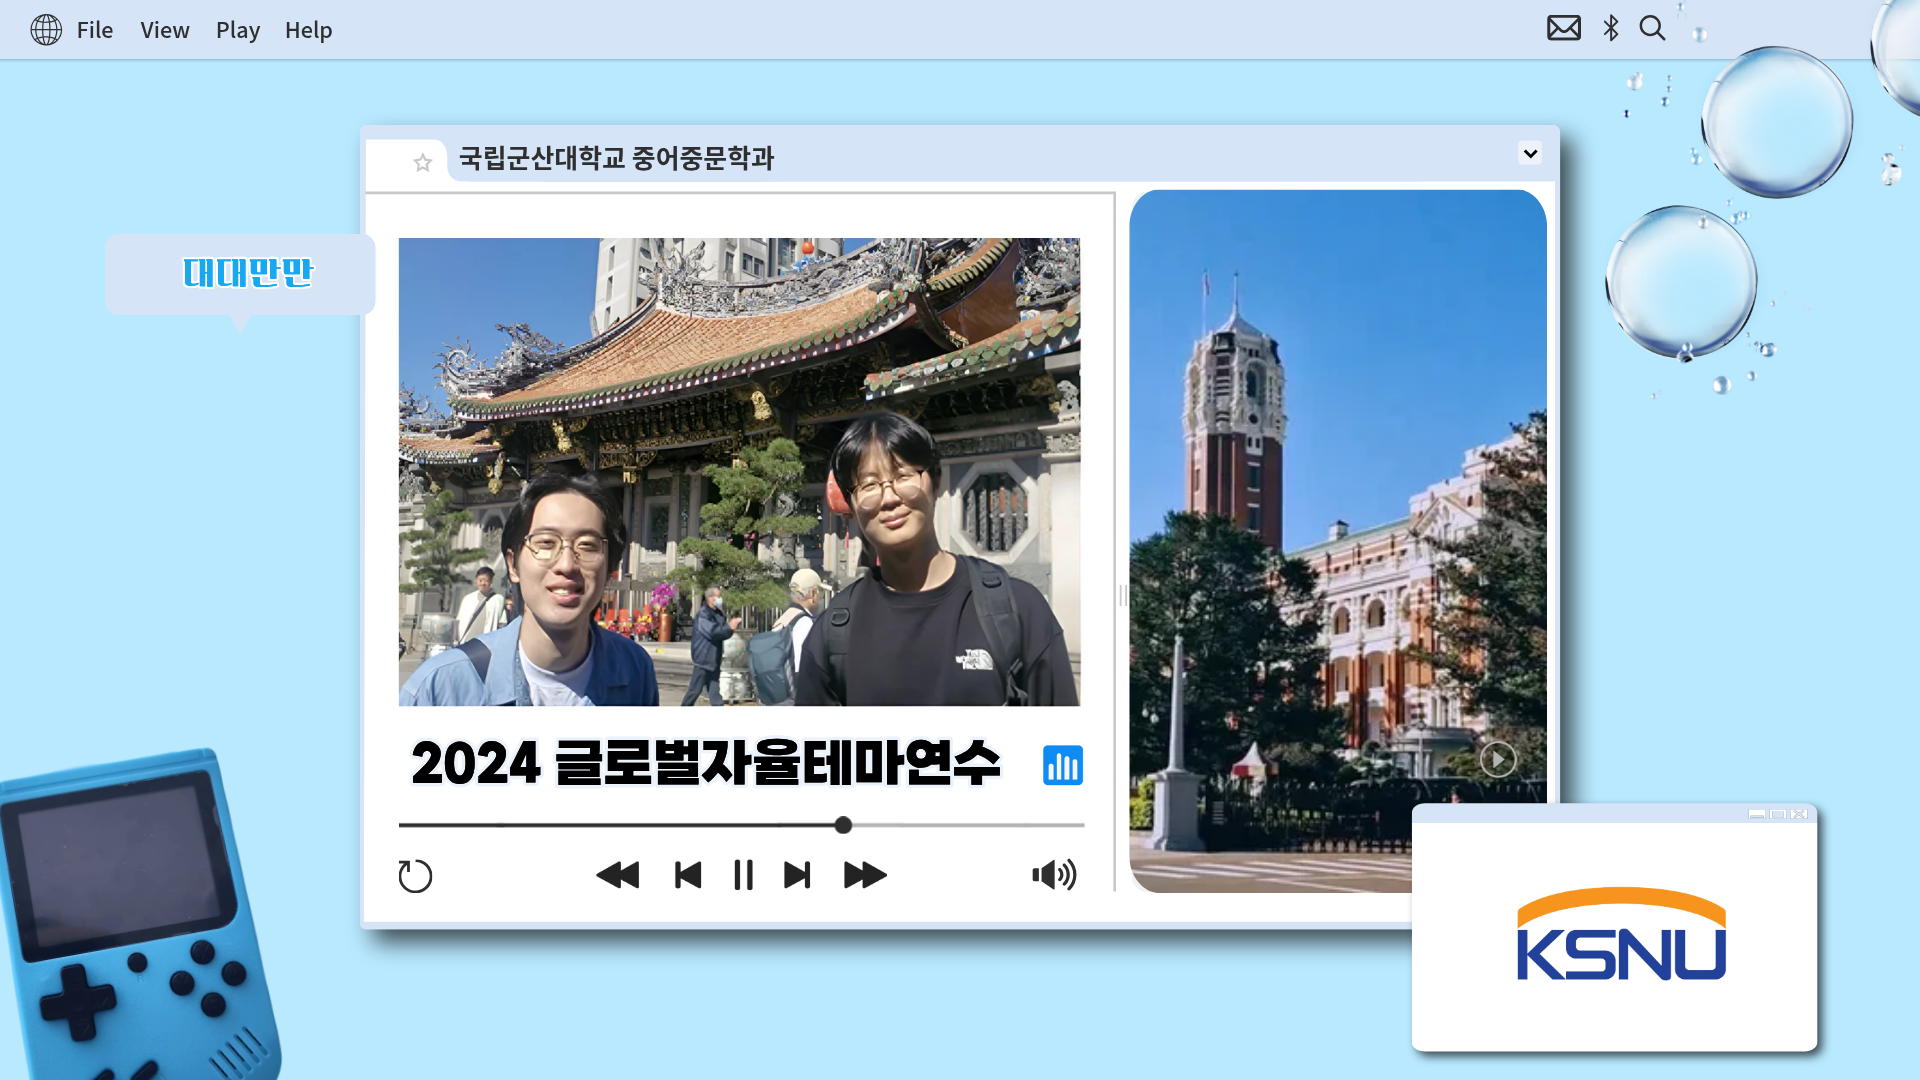1920x1080 pixels.
Task: Click the KSNU logo
Action: coord(1621,934)
